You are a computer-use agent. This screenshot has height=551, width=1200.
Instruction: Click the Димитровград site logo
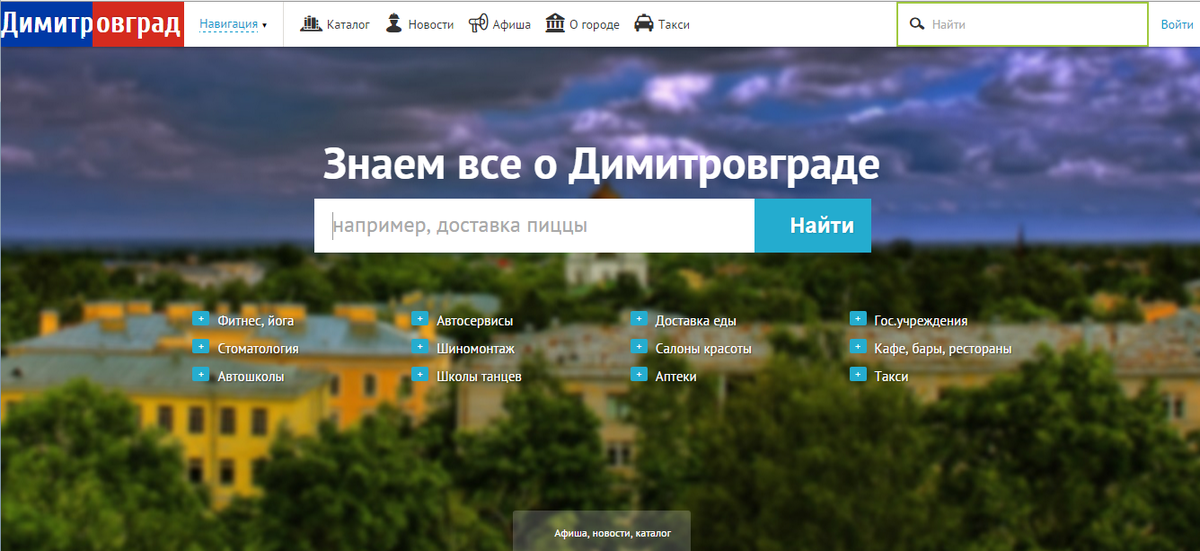[92, 24]
